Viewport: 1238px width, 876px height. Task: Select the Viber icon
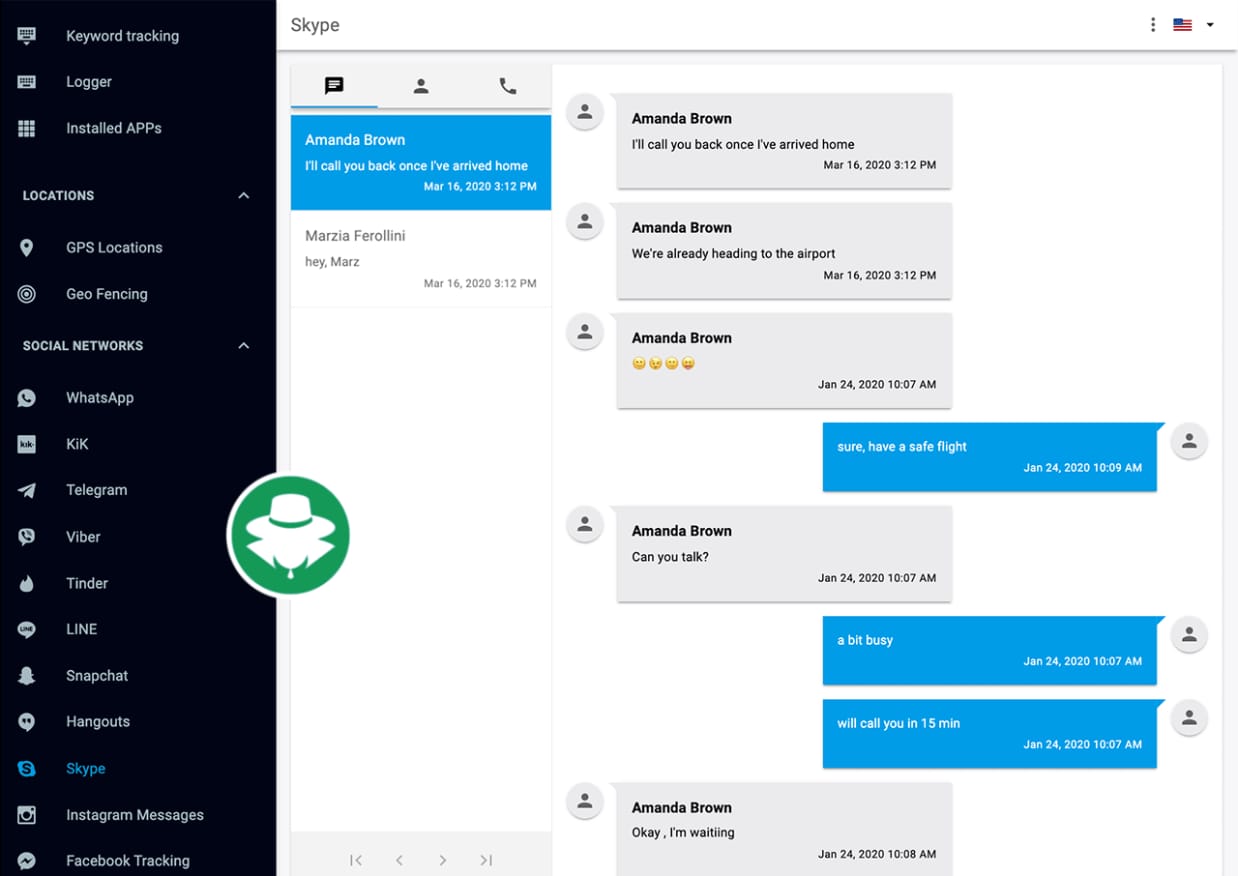(26, 536)
